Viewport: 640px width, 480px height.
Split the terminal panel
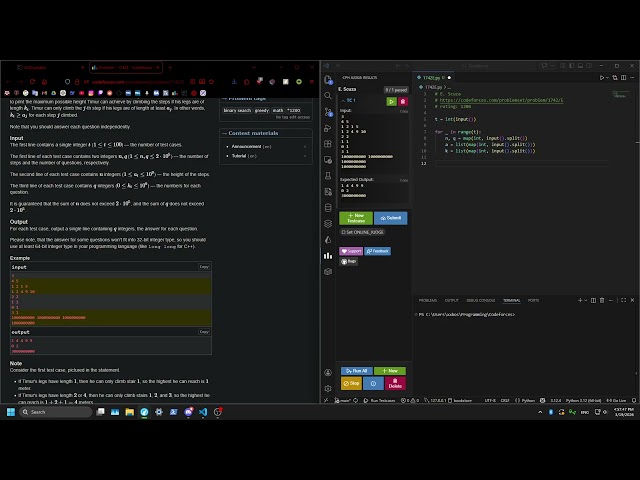click(593, 300)
